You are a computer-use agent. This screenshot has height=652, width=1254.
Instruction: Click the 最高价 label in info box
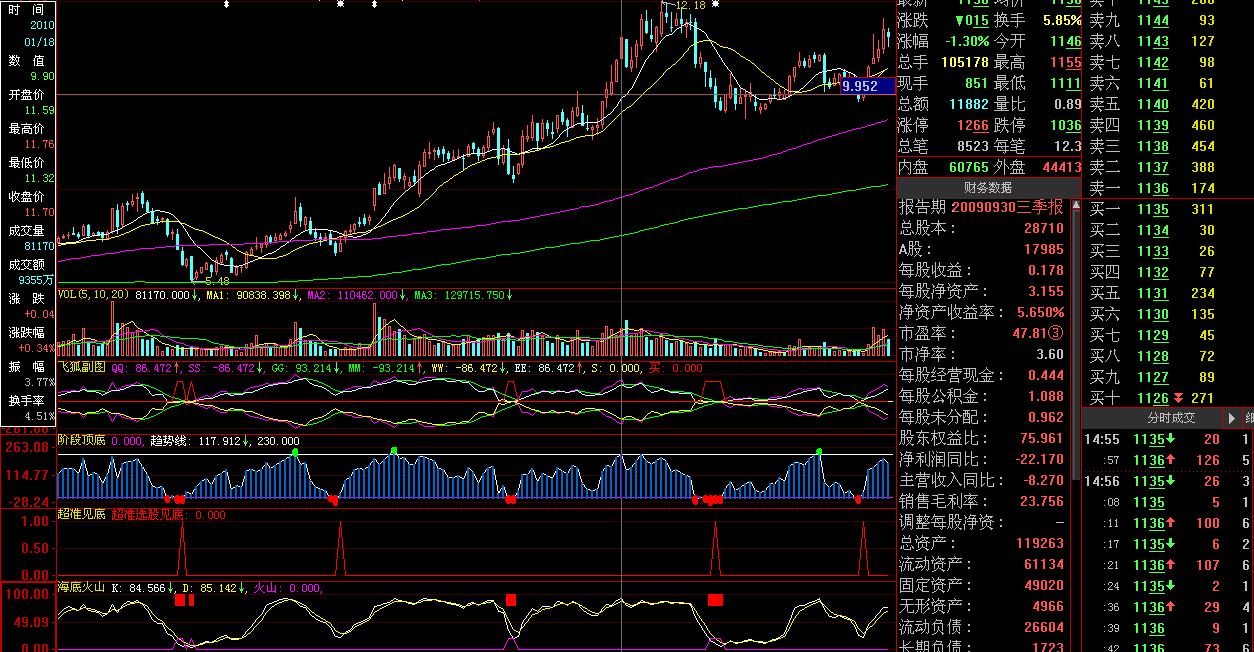coord(26,129)
